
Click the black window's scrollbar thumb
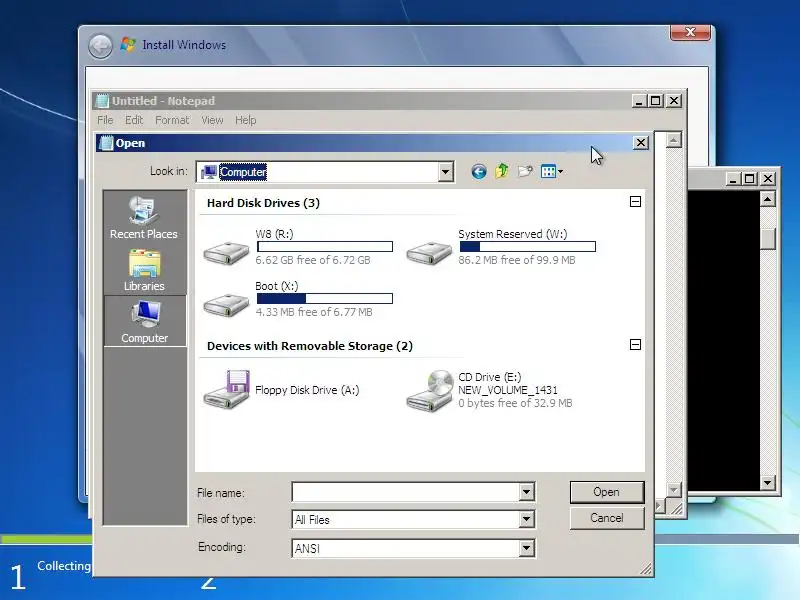pos(767,238)
